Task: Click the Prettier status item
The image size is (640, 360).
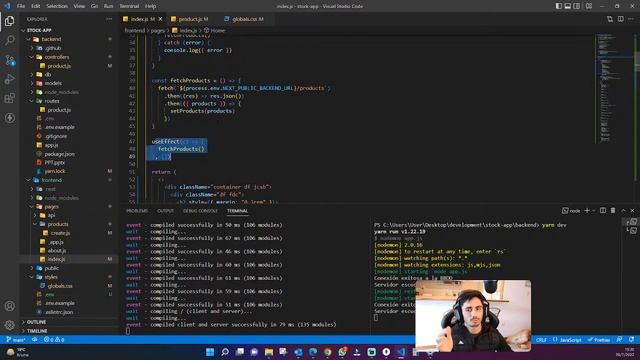Action: coord(599,340)
